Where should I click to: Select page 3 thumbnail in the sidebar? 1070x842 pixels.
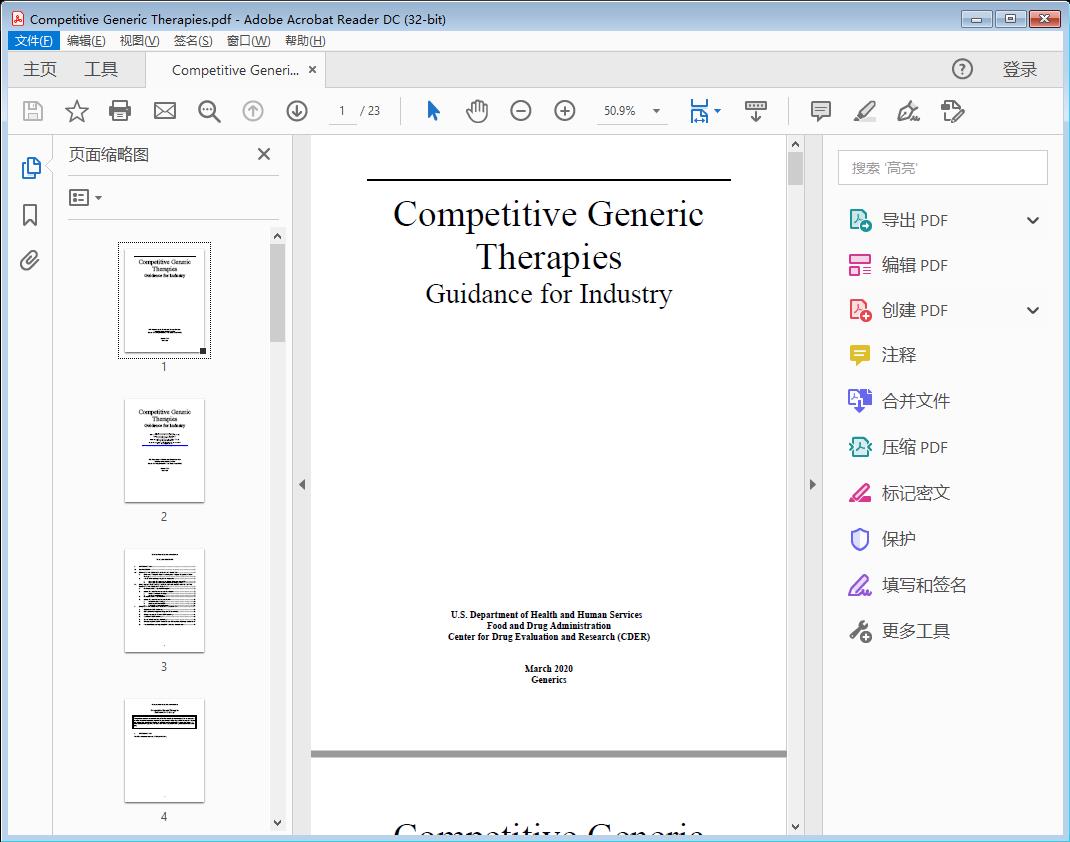[163, 600]
